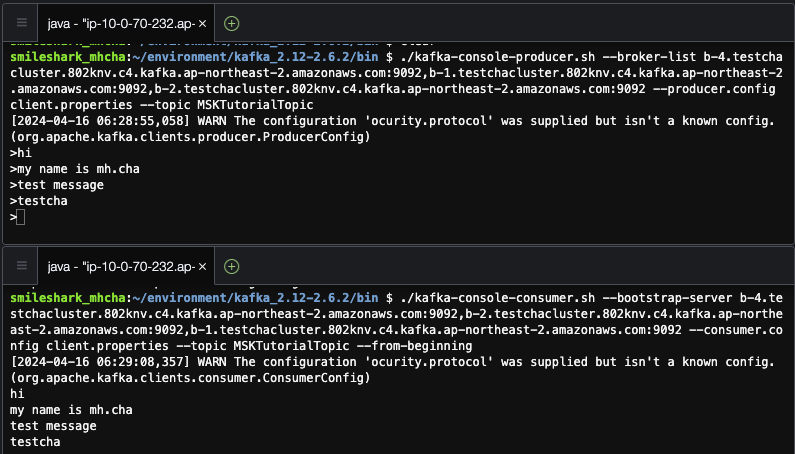The width and height of the screenshot is (795, 454).
Task: Click the producer line '>testcha'
Action: [39, 201]
